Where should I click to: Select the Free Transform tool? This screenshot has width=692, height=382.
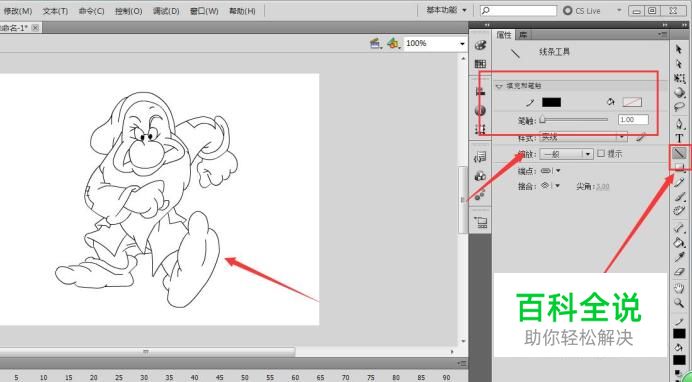pyautogui.click(x=679, y=78)
